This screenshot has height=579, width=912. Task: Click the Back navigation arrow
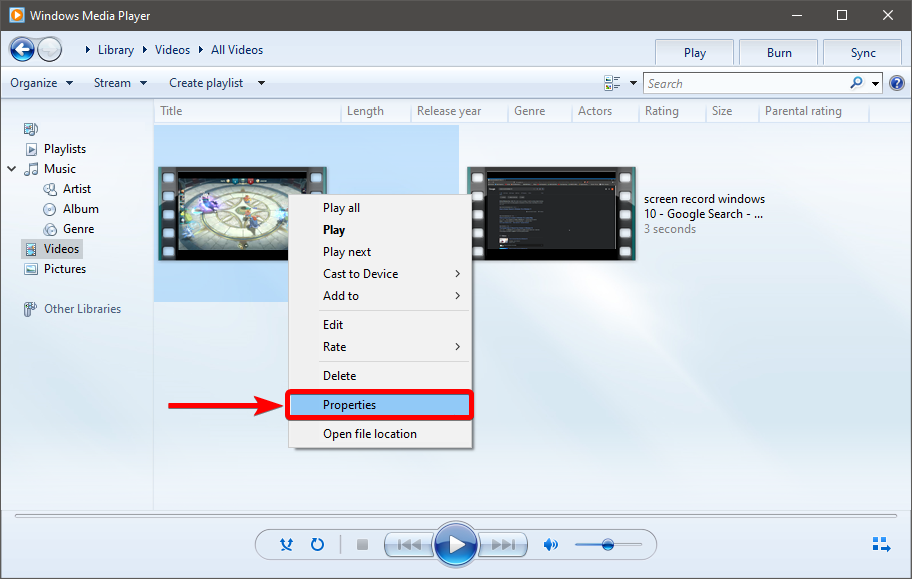coord(23,49)
